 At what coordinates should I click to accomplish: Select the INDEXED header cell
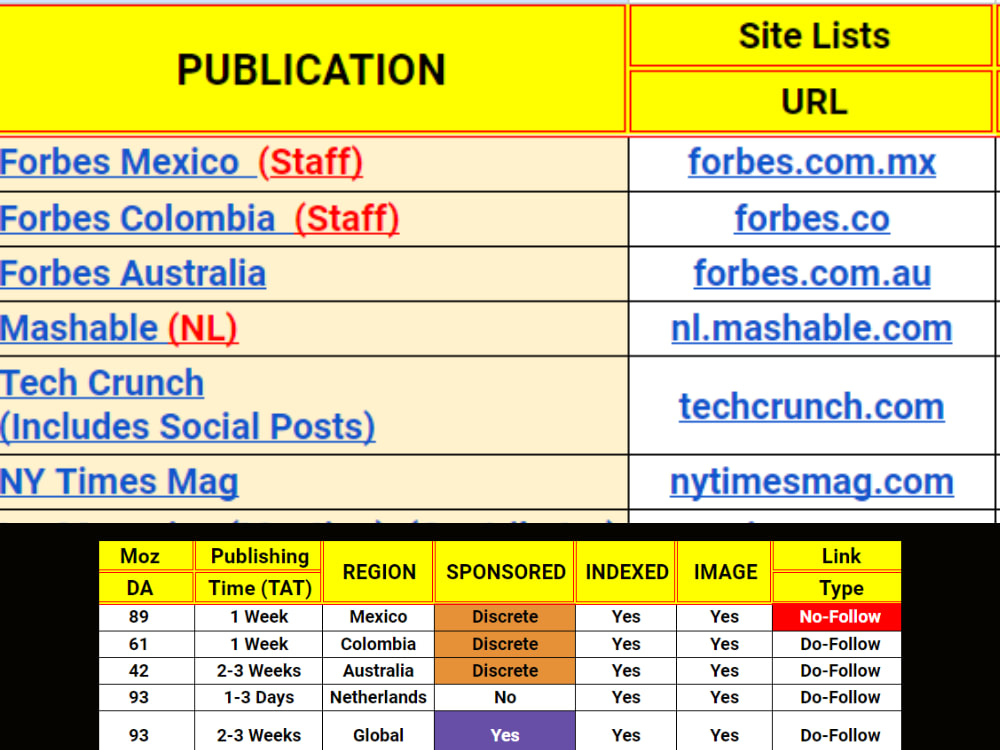click(626, 571)
